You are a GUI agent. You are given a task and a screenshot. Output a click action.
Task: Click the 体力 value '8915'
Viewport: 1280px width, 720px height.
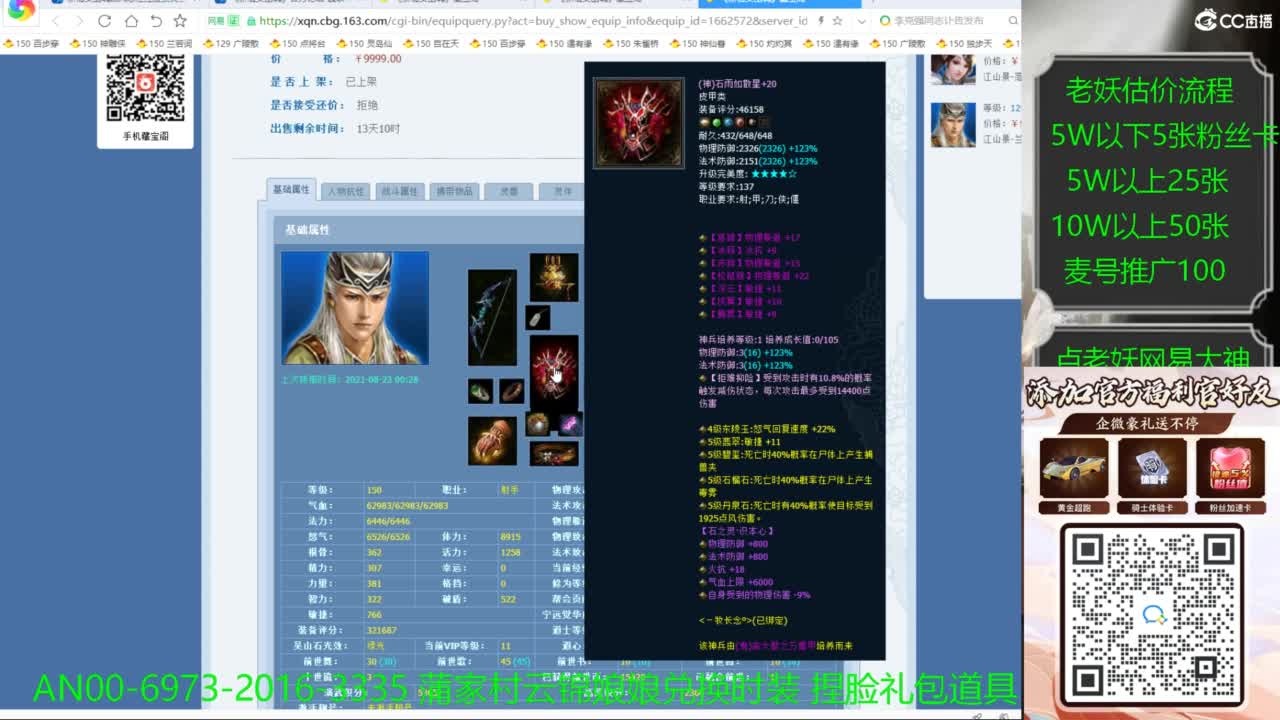click(x=510, y=537)
